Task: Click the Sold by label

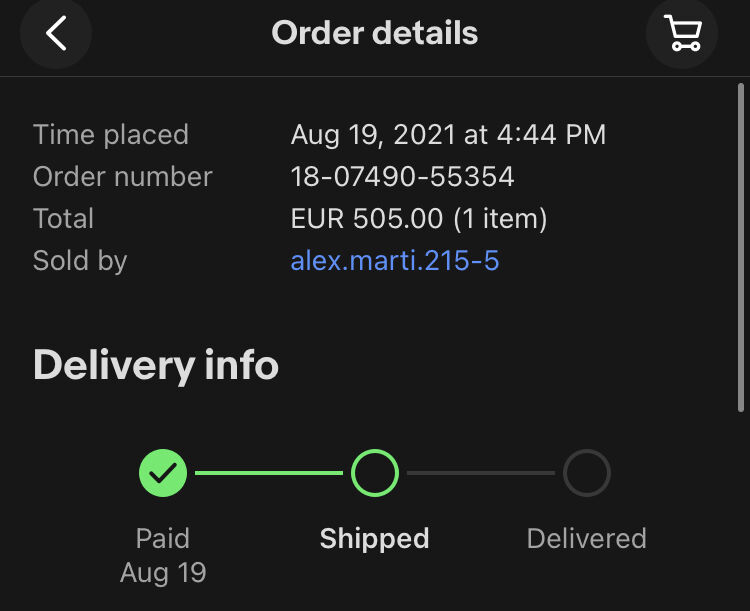Action: [80, 261]
